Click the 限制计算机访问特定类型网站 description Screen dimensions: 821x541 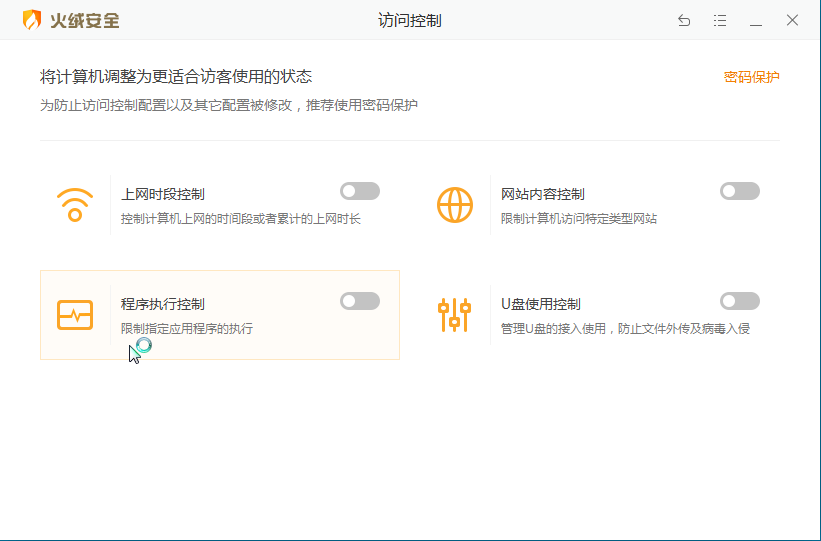point(579,218)
